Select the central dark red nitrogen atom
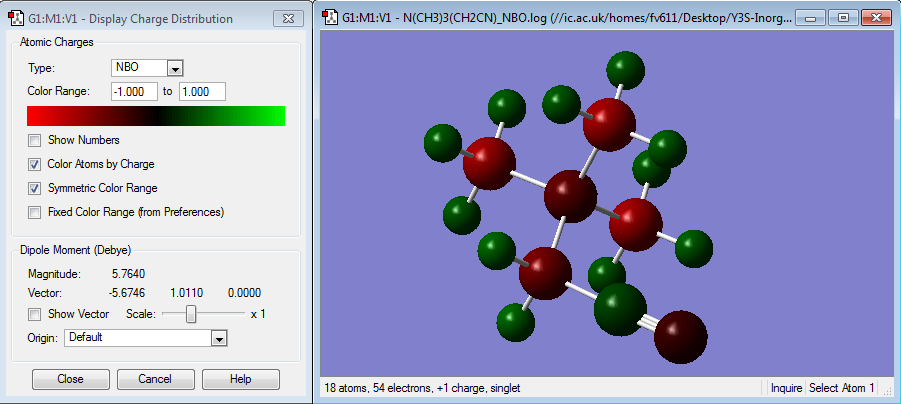 tap(571, 197)
